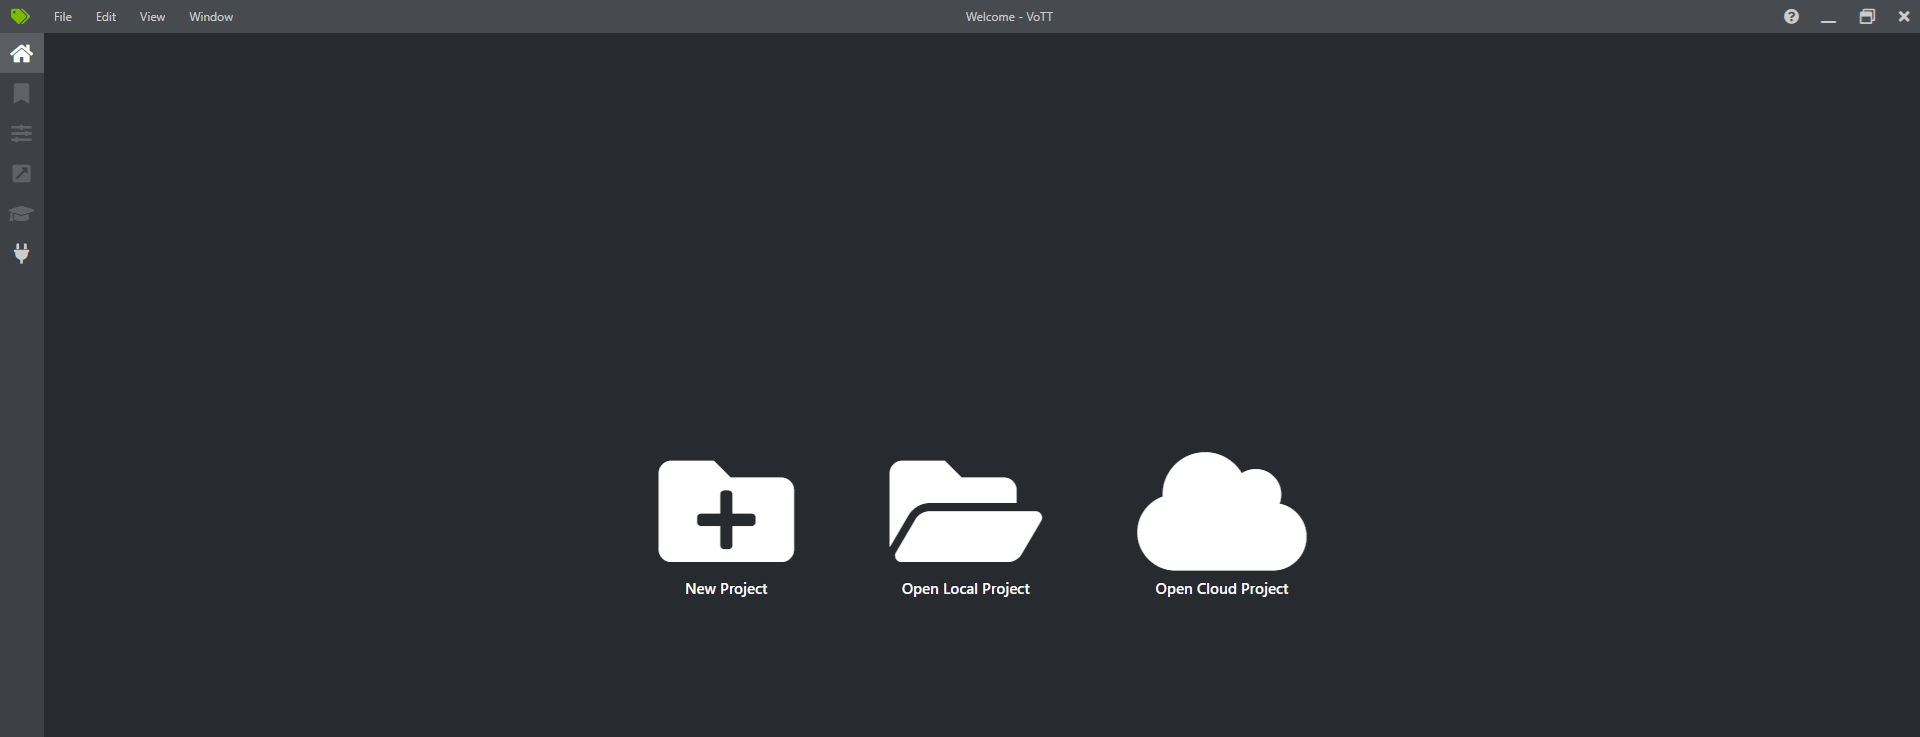The height and width of the screenshot is (737, 1920).
Task: Click the help question mark icon
Action: point(1791,16)
